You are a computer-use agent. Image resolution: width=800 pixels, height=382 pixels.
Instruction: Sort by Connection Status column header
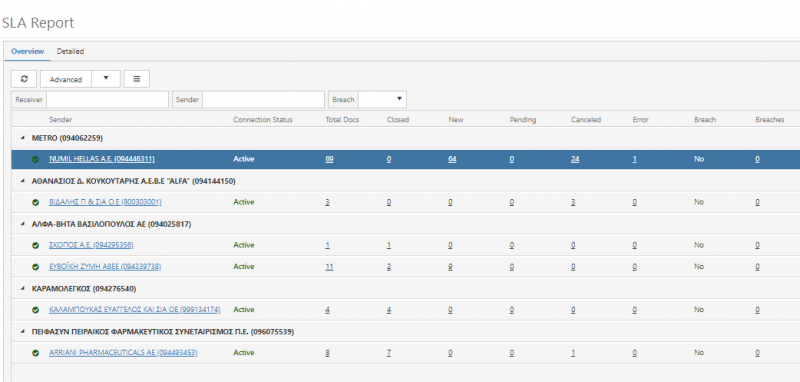tap(263, 120)
